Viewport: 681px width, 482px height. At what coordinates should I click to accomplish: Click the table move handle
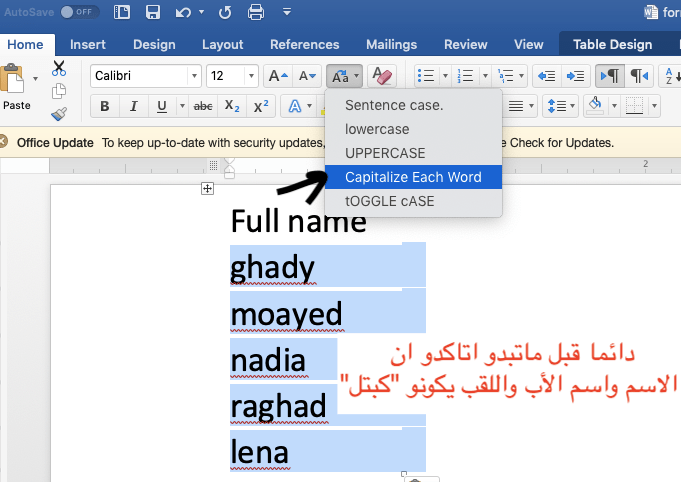pos(207,188)
